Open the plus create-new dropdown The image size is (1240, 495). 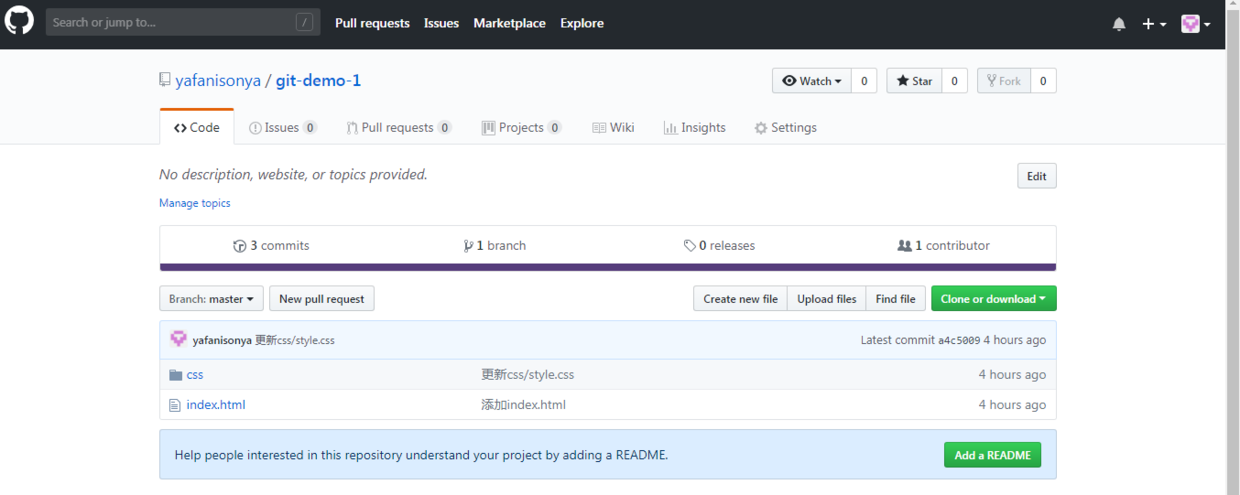coord(1154,24)
